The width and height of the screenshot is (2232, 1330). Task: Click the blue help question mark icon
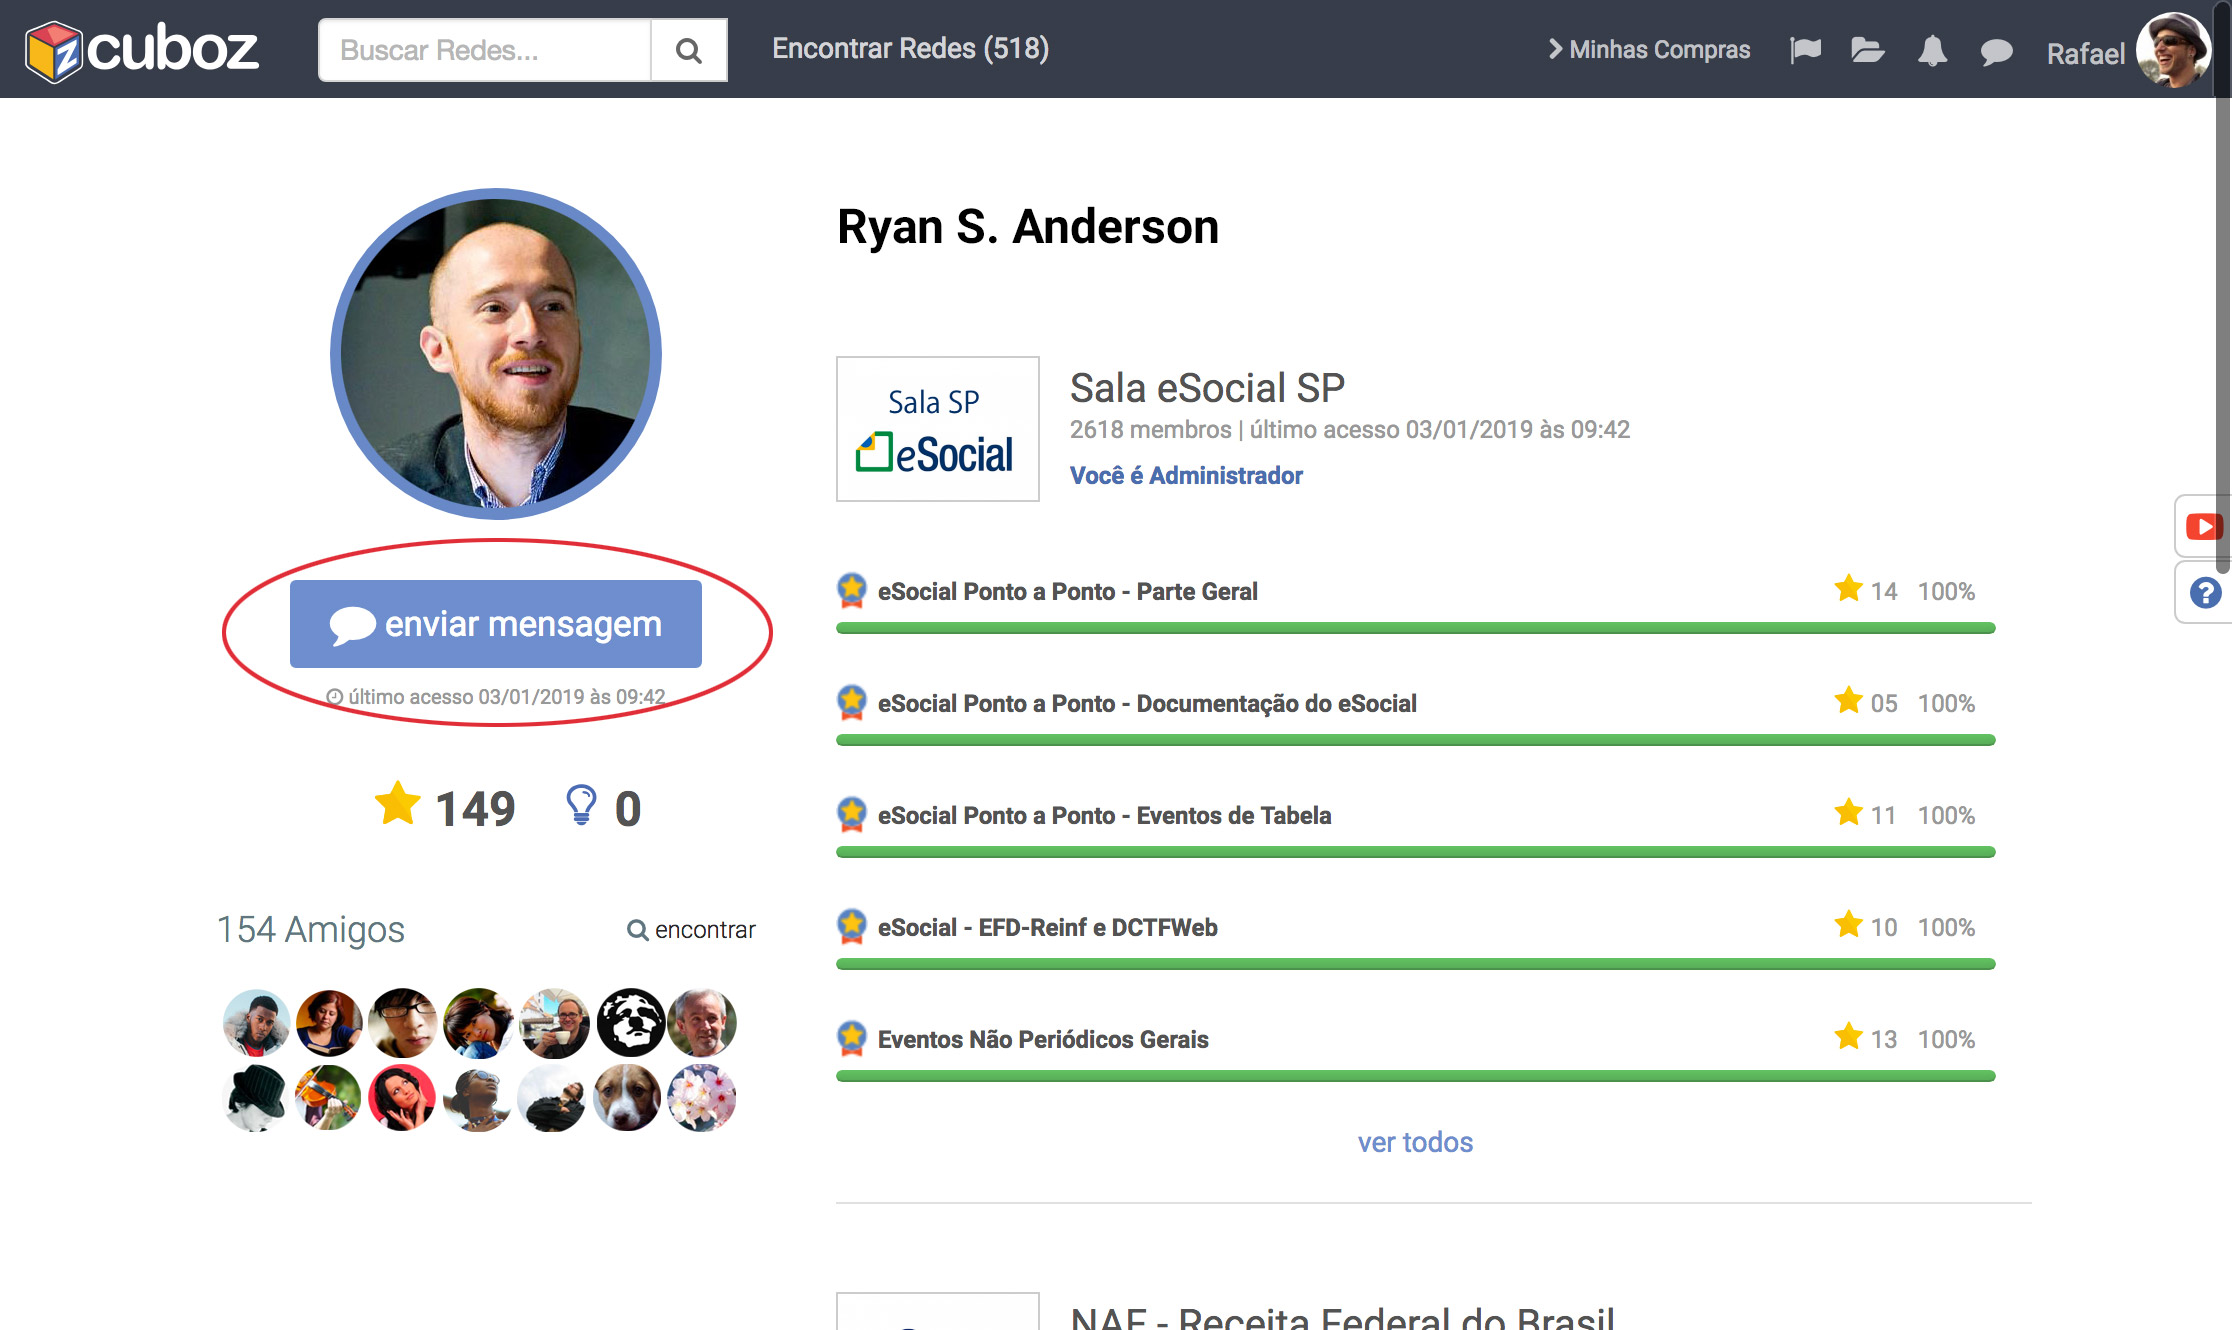(x=2205, y=593)
